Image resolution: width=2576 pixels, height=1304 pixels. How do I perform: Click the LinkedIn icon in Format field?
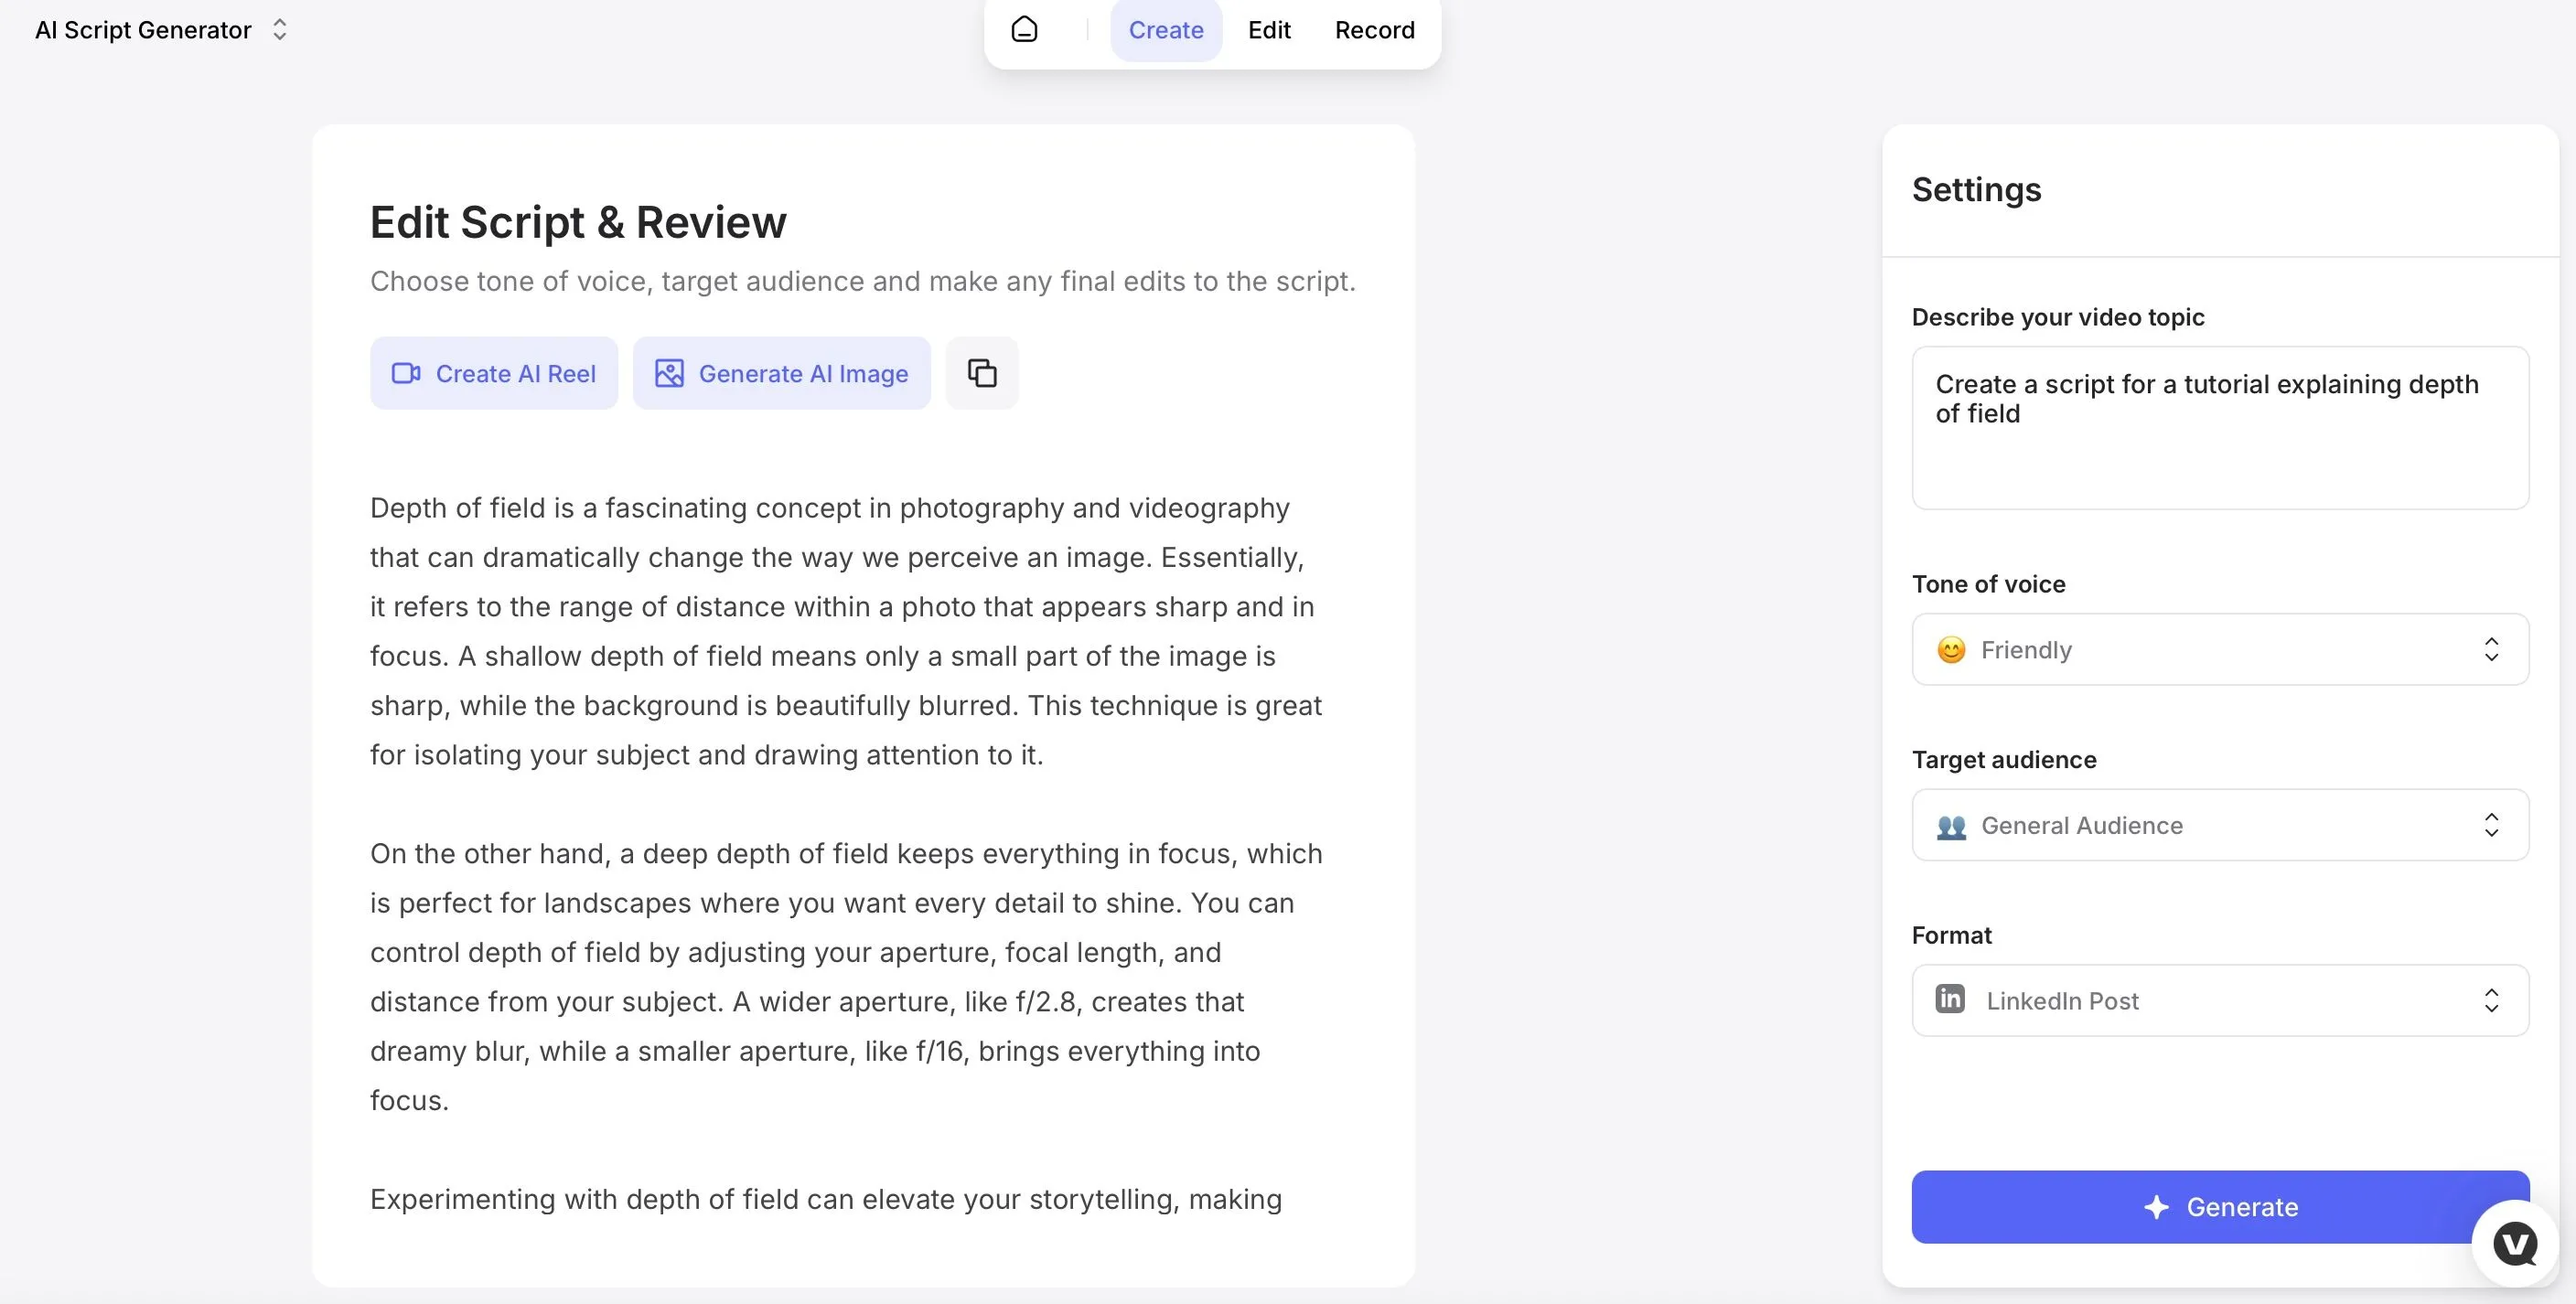click(1950, 999)
